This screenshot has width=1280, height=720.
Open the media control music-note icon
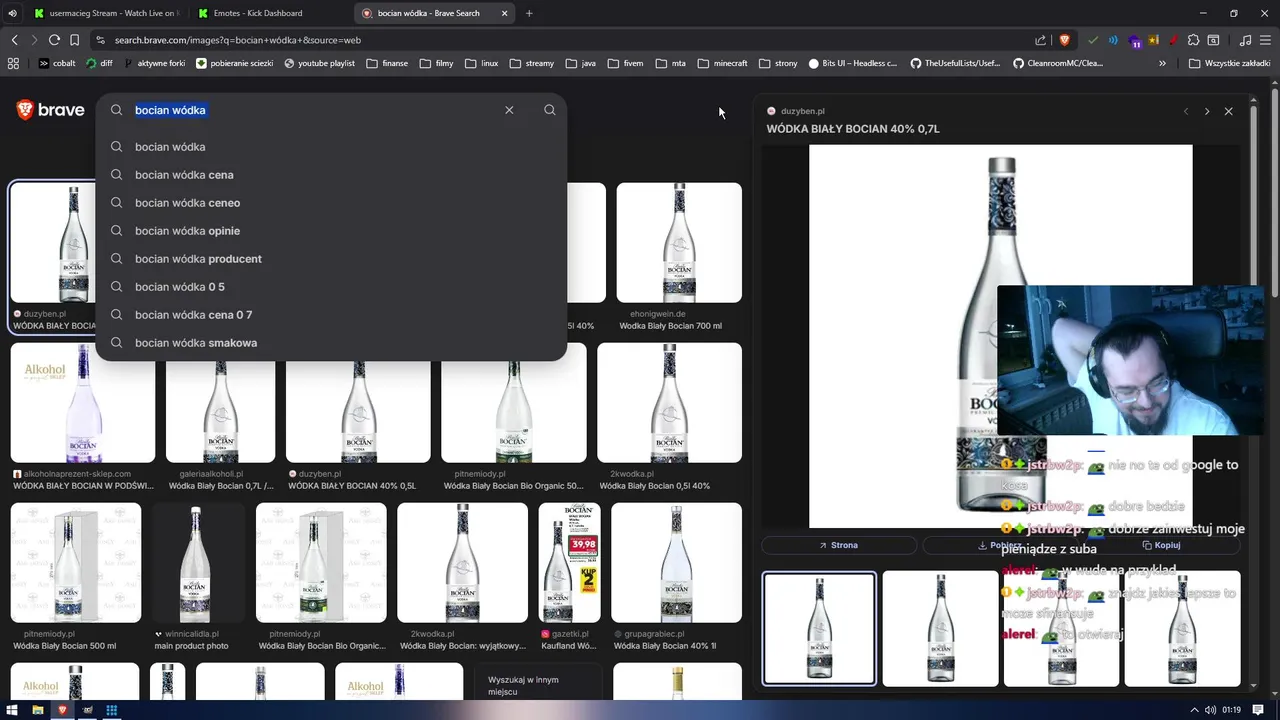pyautogui.click(x=1245, y=40)
